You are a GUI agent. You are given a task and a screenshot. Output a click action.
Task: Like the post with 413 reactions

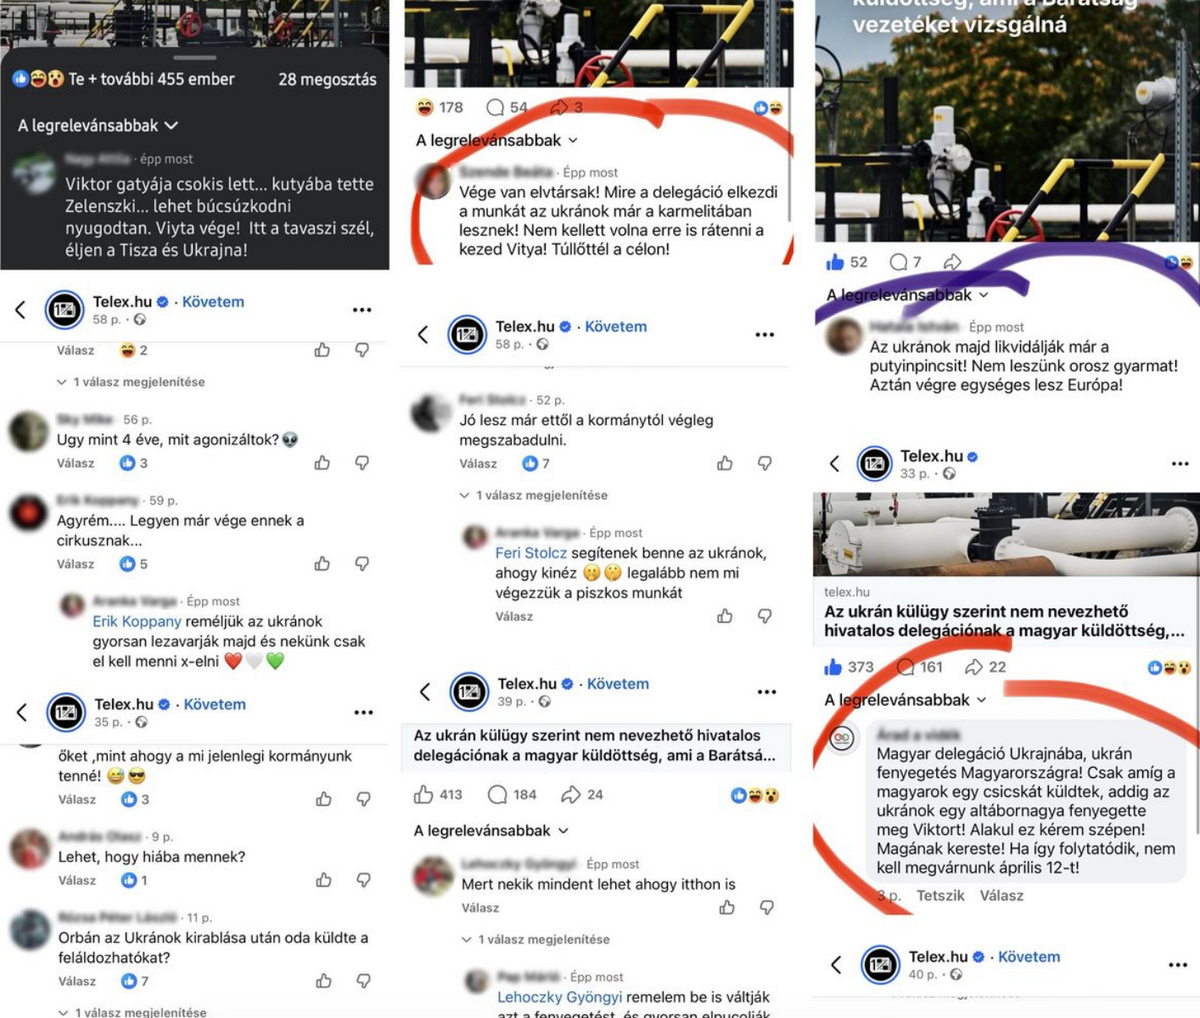point(424,795)
